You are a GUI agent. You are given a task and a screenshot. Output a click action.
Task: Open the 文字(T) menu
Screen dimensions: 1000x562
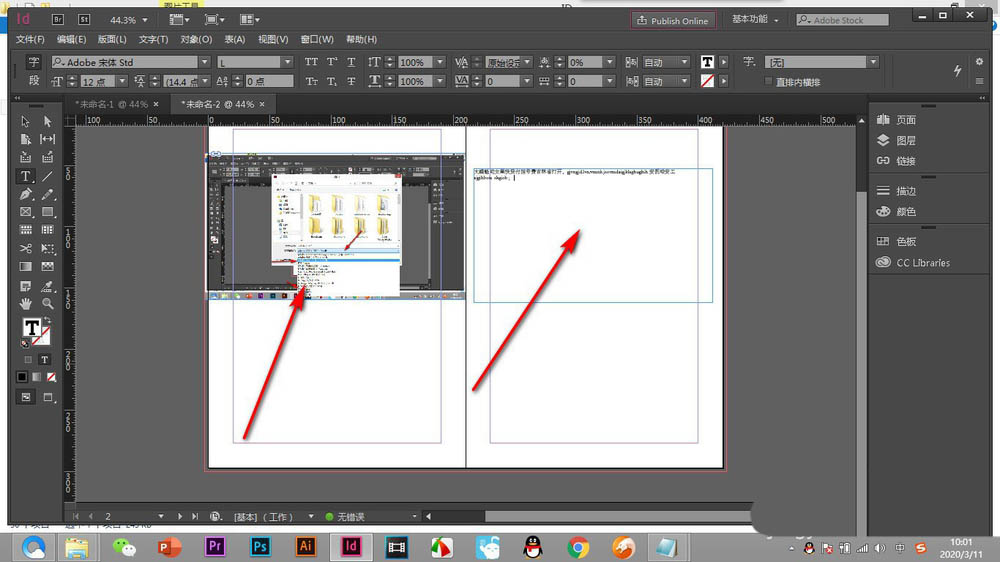click(x=153, y=40)
